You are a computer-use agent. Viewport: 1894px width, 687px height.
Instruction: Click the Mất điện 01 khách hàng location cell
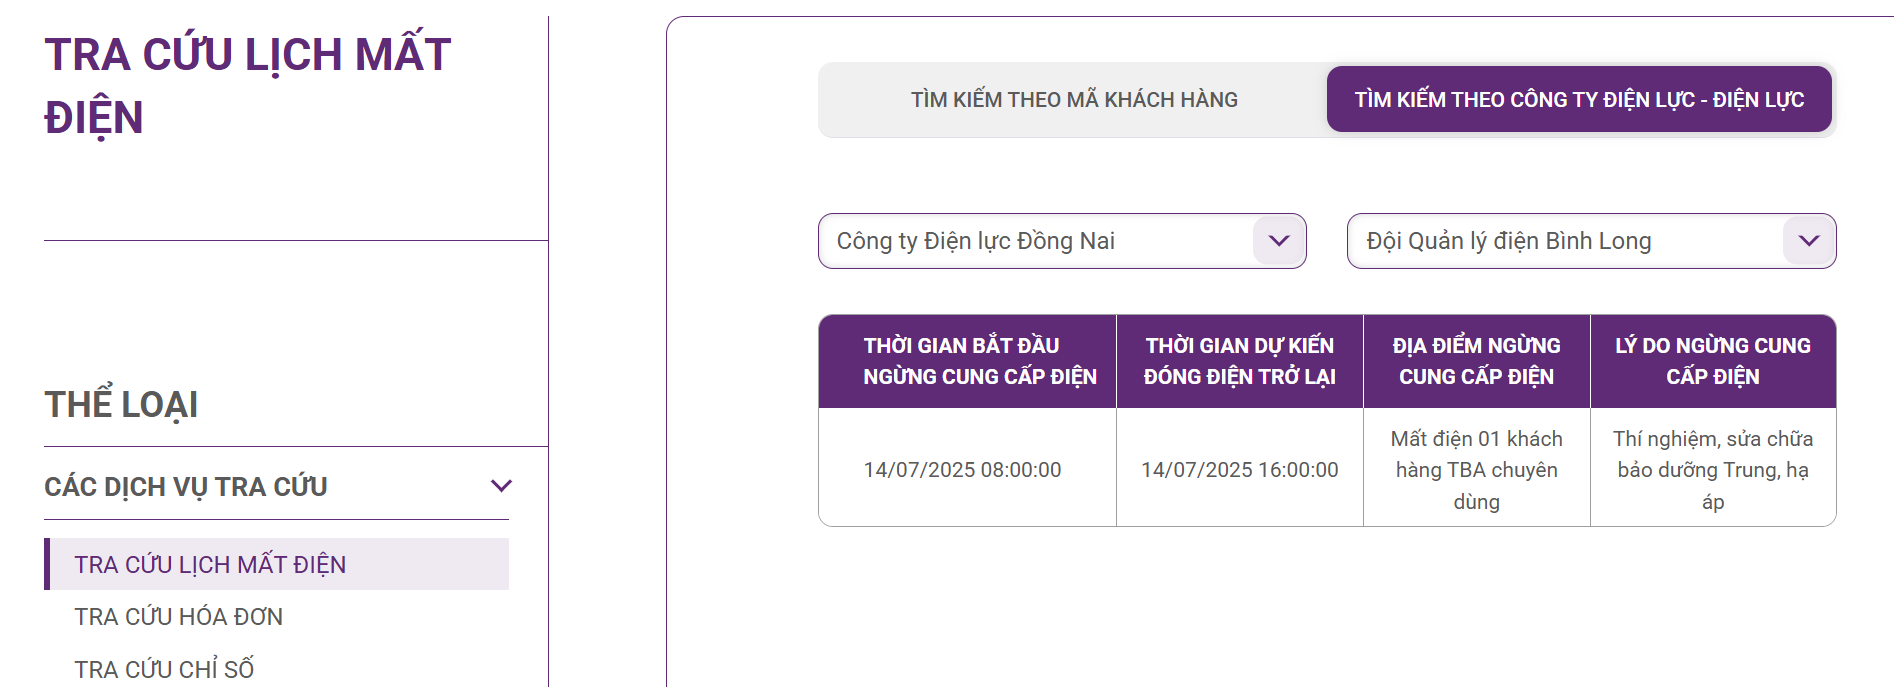(x=1477, y=470)
